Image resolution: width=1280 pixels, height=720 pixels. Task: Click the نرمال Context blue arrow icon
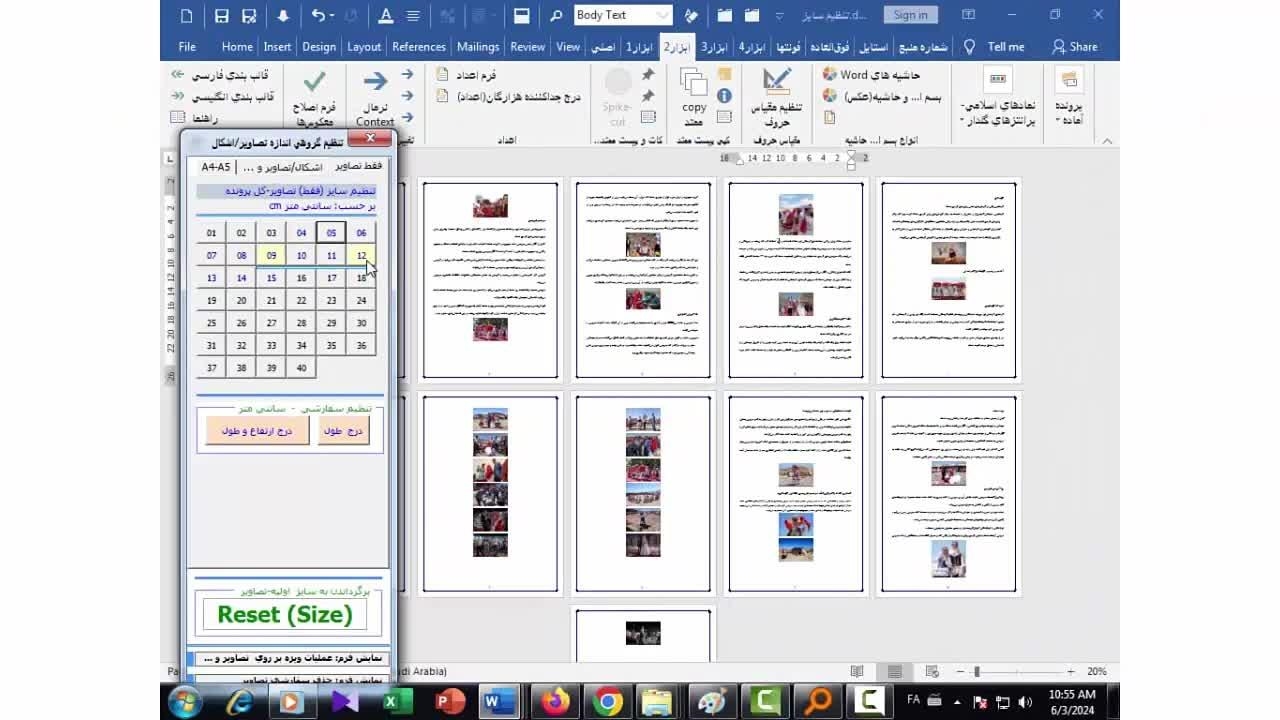click(375, 82)
